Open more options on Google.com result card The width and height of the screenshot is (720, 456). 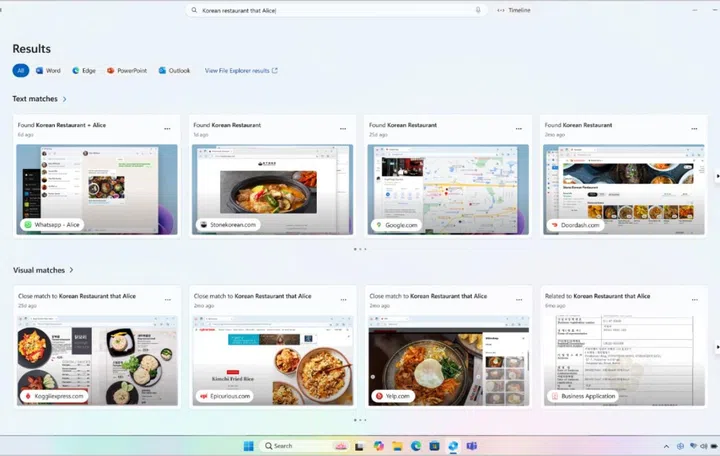pyautogui.click(x=518, y=129)
